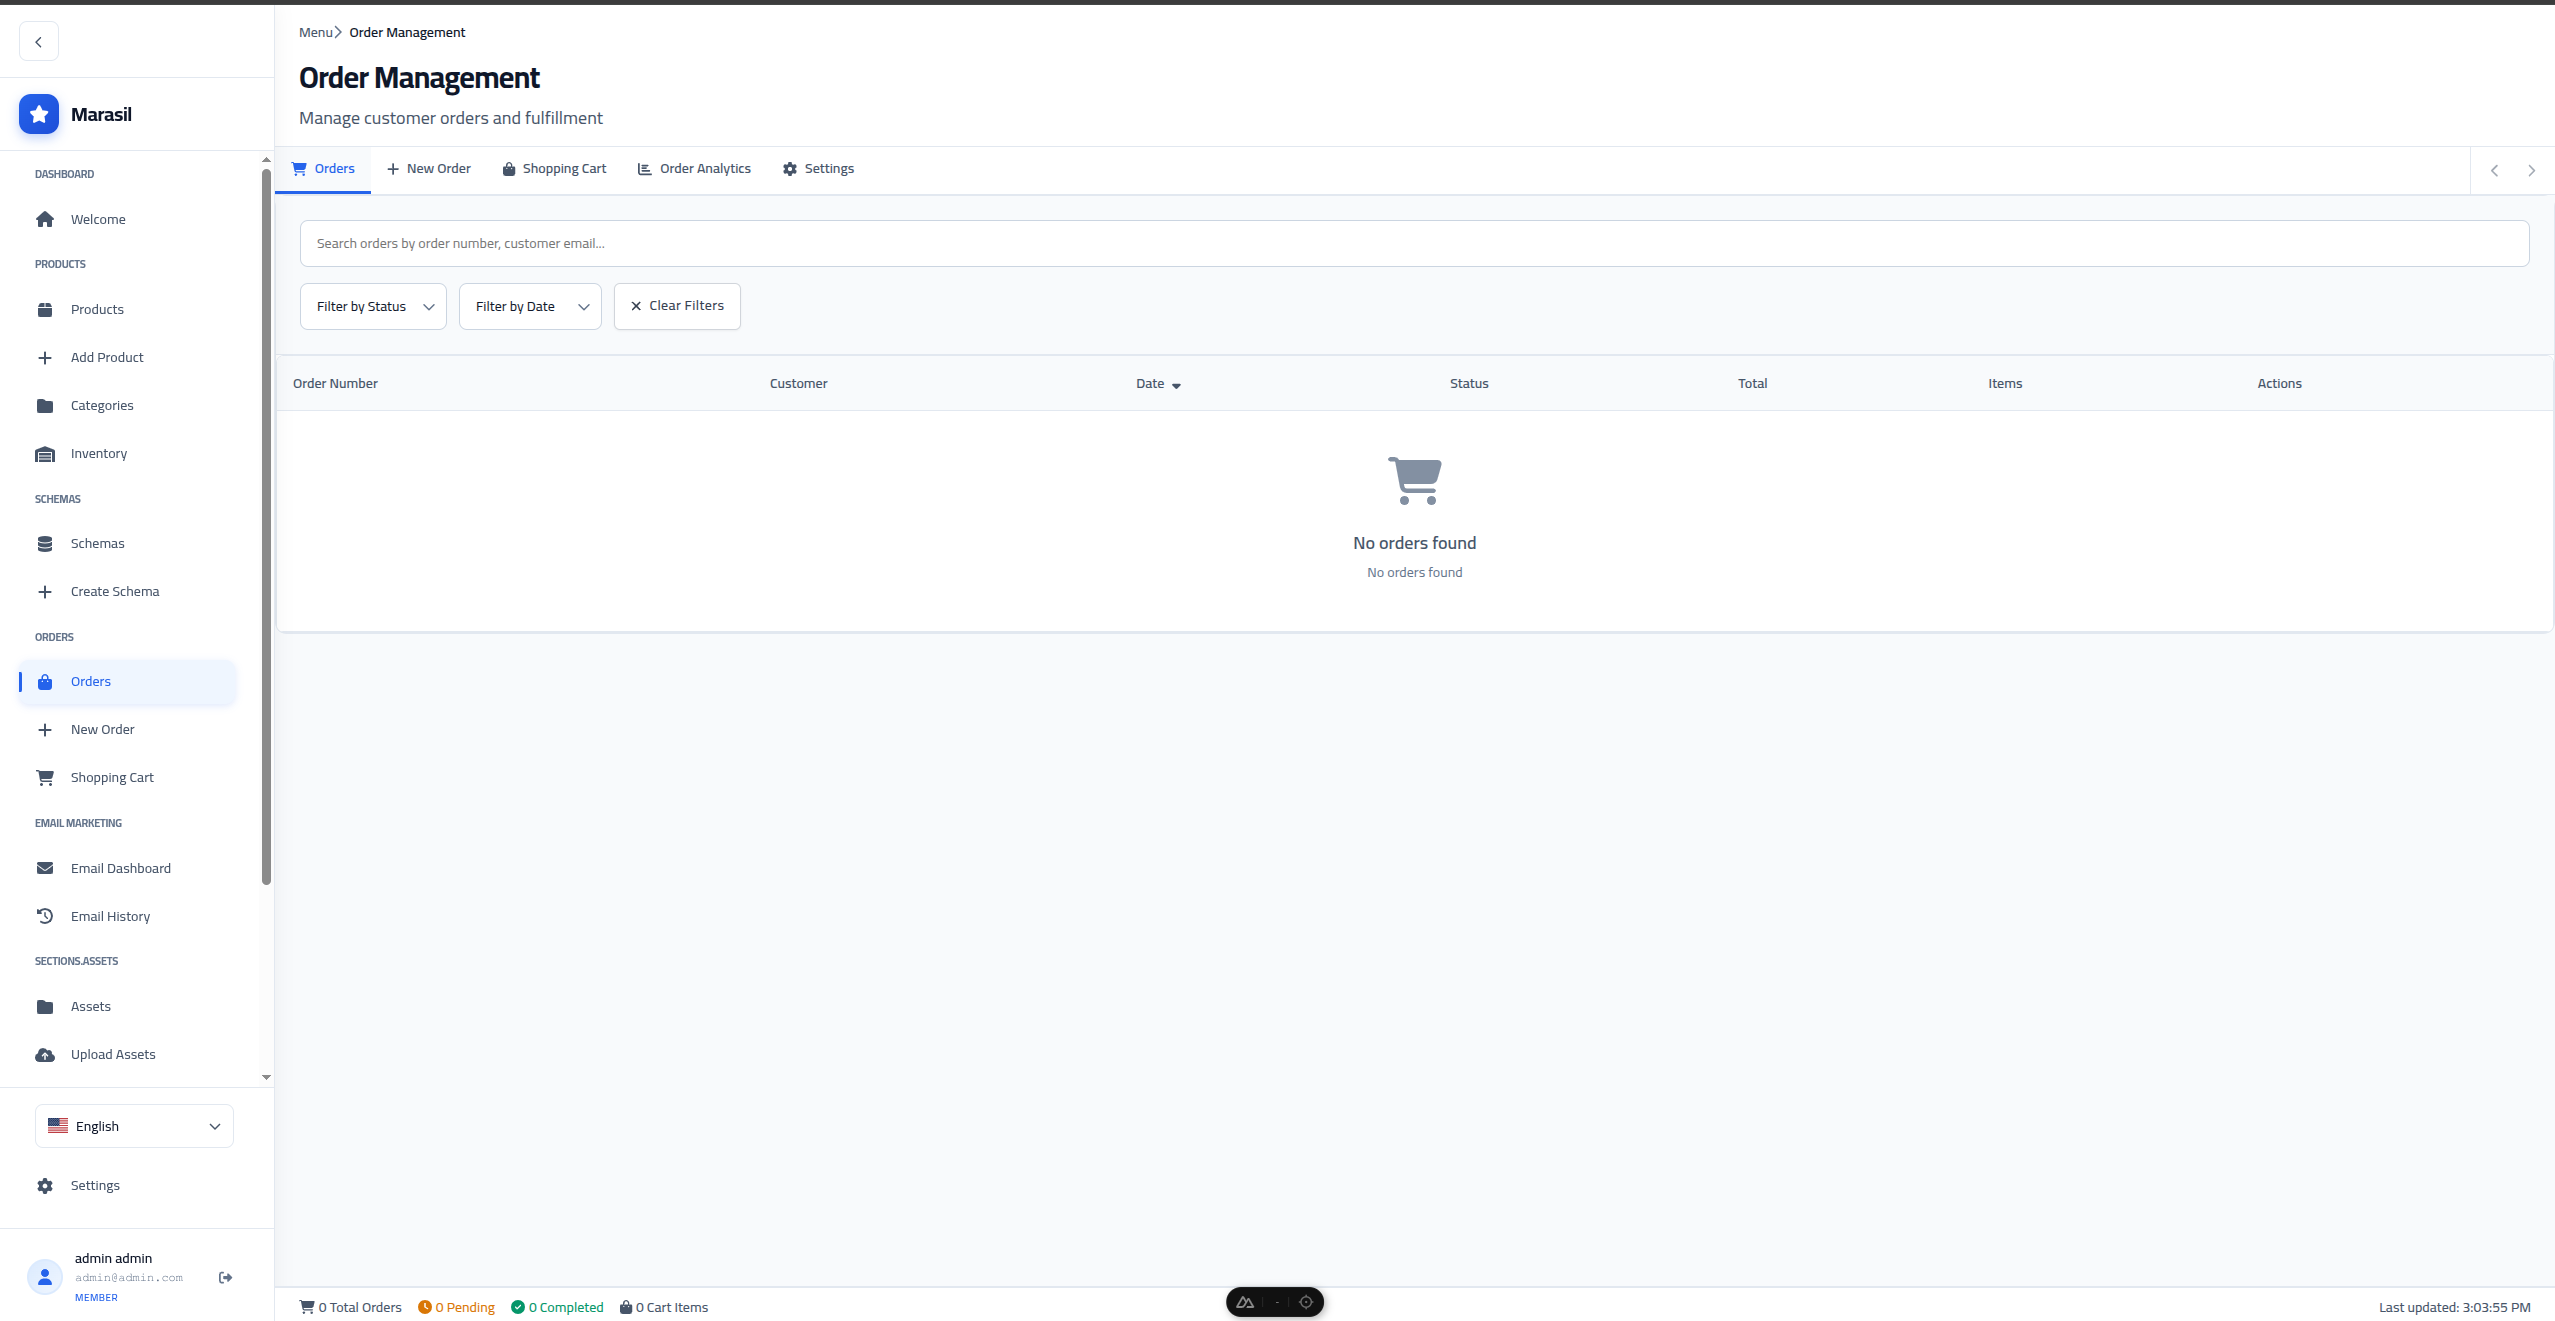
Task: Click the Clear Filters button
Action: point(677,306)
